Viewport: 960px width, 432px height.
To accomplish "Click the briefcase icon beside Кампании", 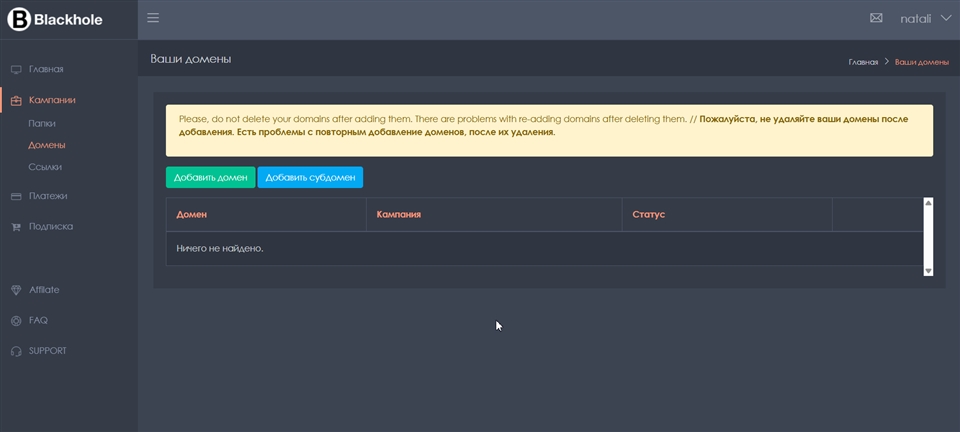I will pos(16,100).
